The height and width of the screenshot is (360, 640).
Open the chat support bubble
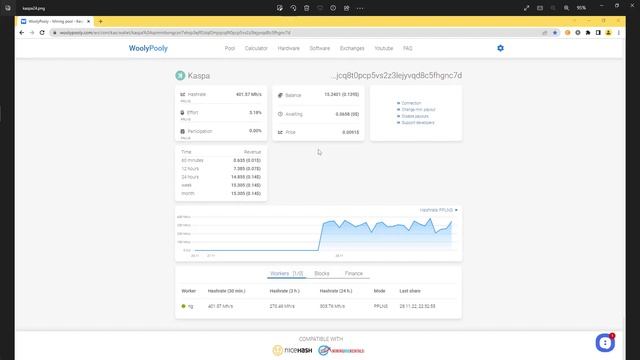pyautogui.click(x=605, y=343)
